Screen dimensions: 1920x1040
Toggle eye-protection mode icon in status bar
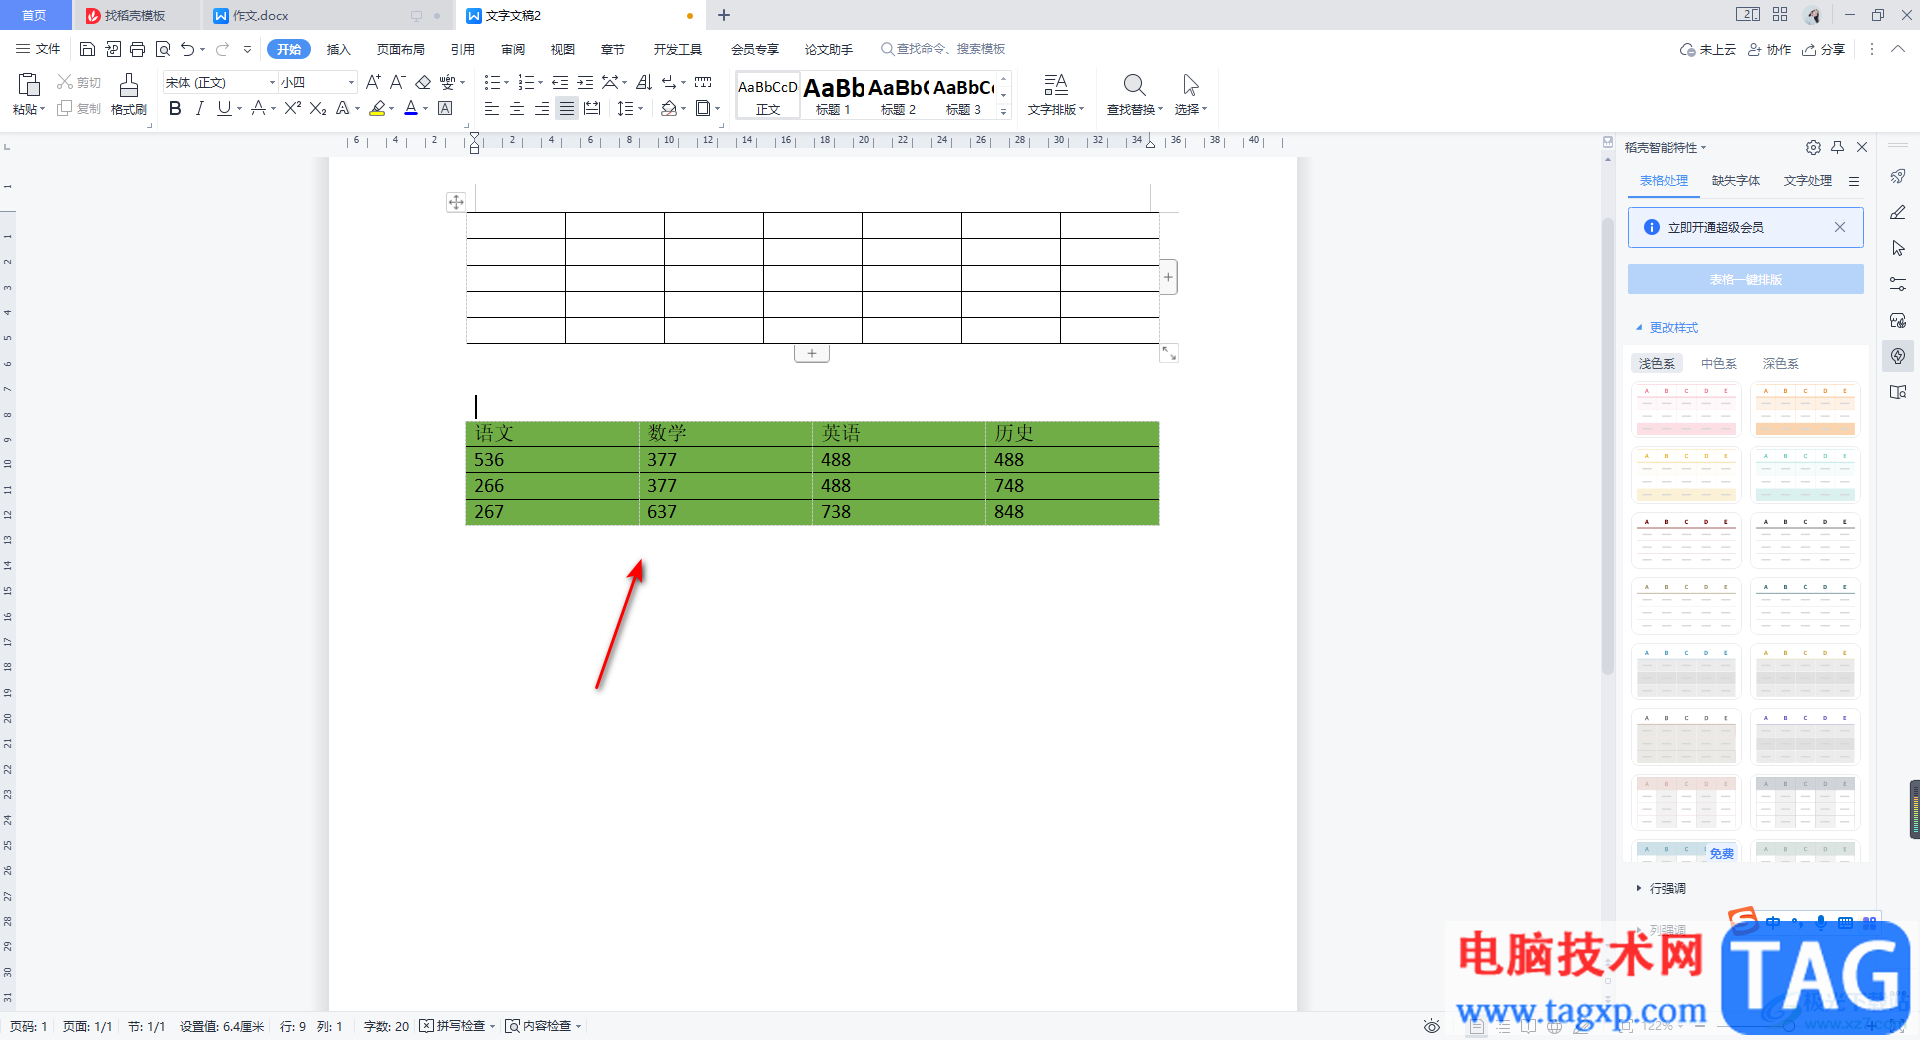(1432, 1026)
